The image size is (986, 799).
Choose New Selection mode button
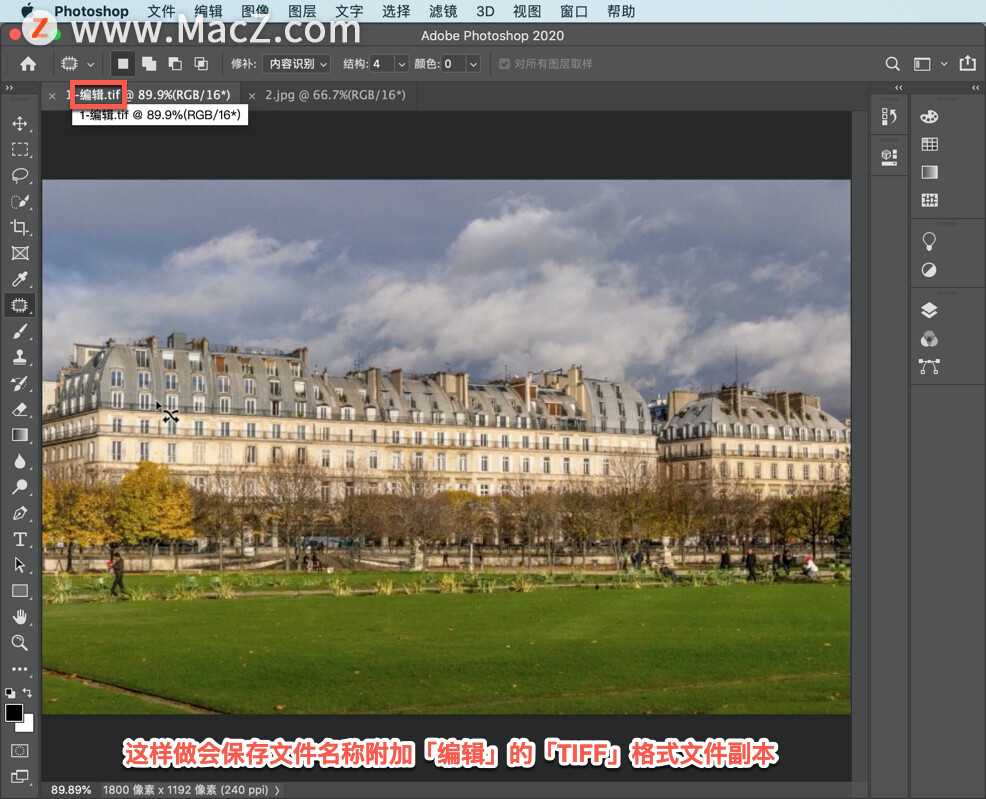(123, 63)
